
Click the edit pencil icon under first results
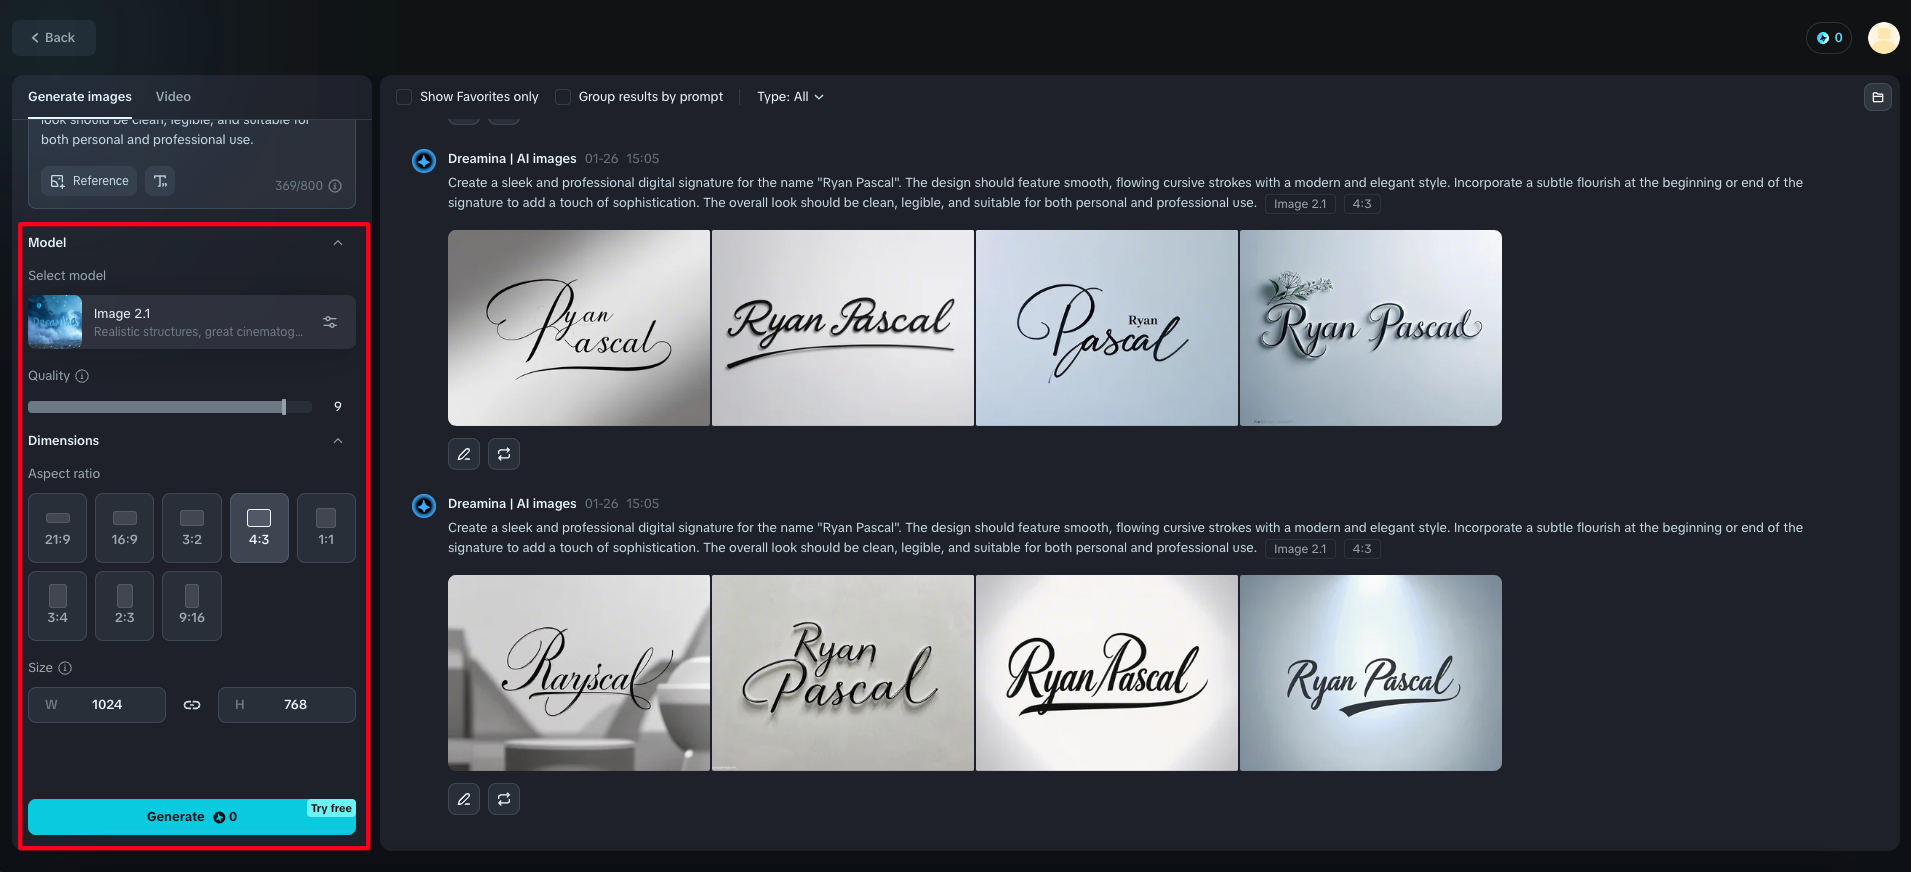tap(464, 454)
